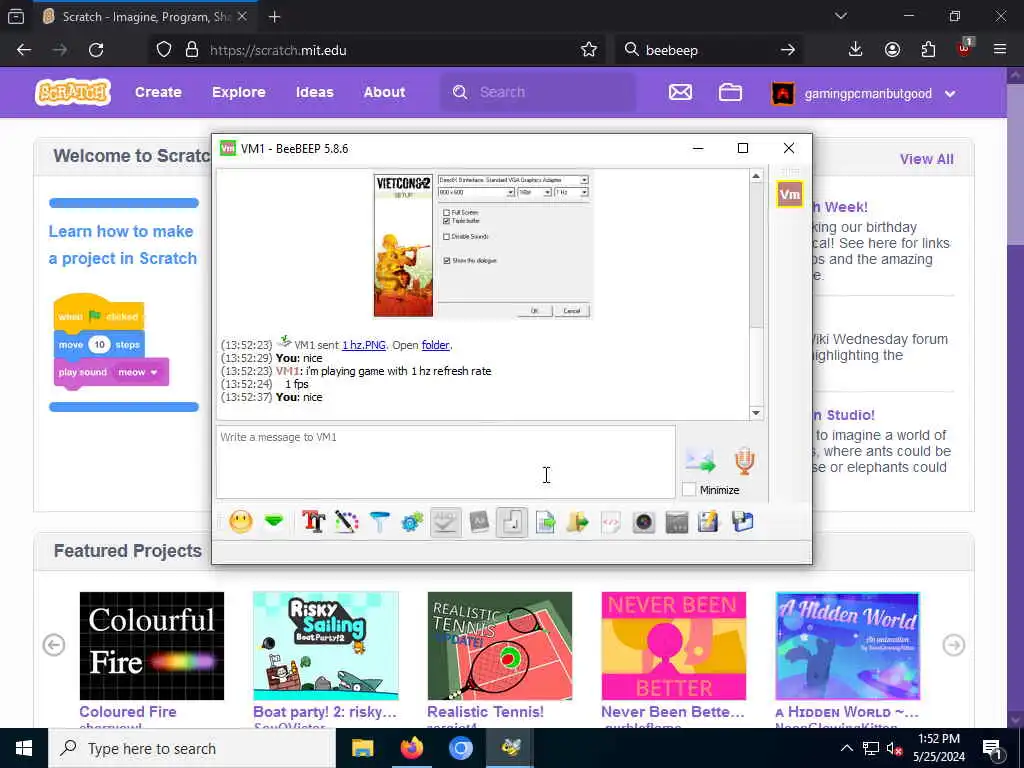This screenshot has width=1024, height=768.
Task: Open Create in Scratch navigation
Action: [x=158, y=92]
